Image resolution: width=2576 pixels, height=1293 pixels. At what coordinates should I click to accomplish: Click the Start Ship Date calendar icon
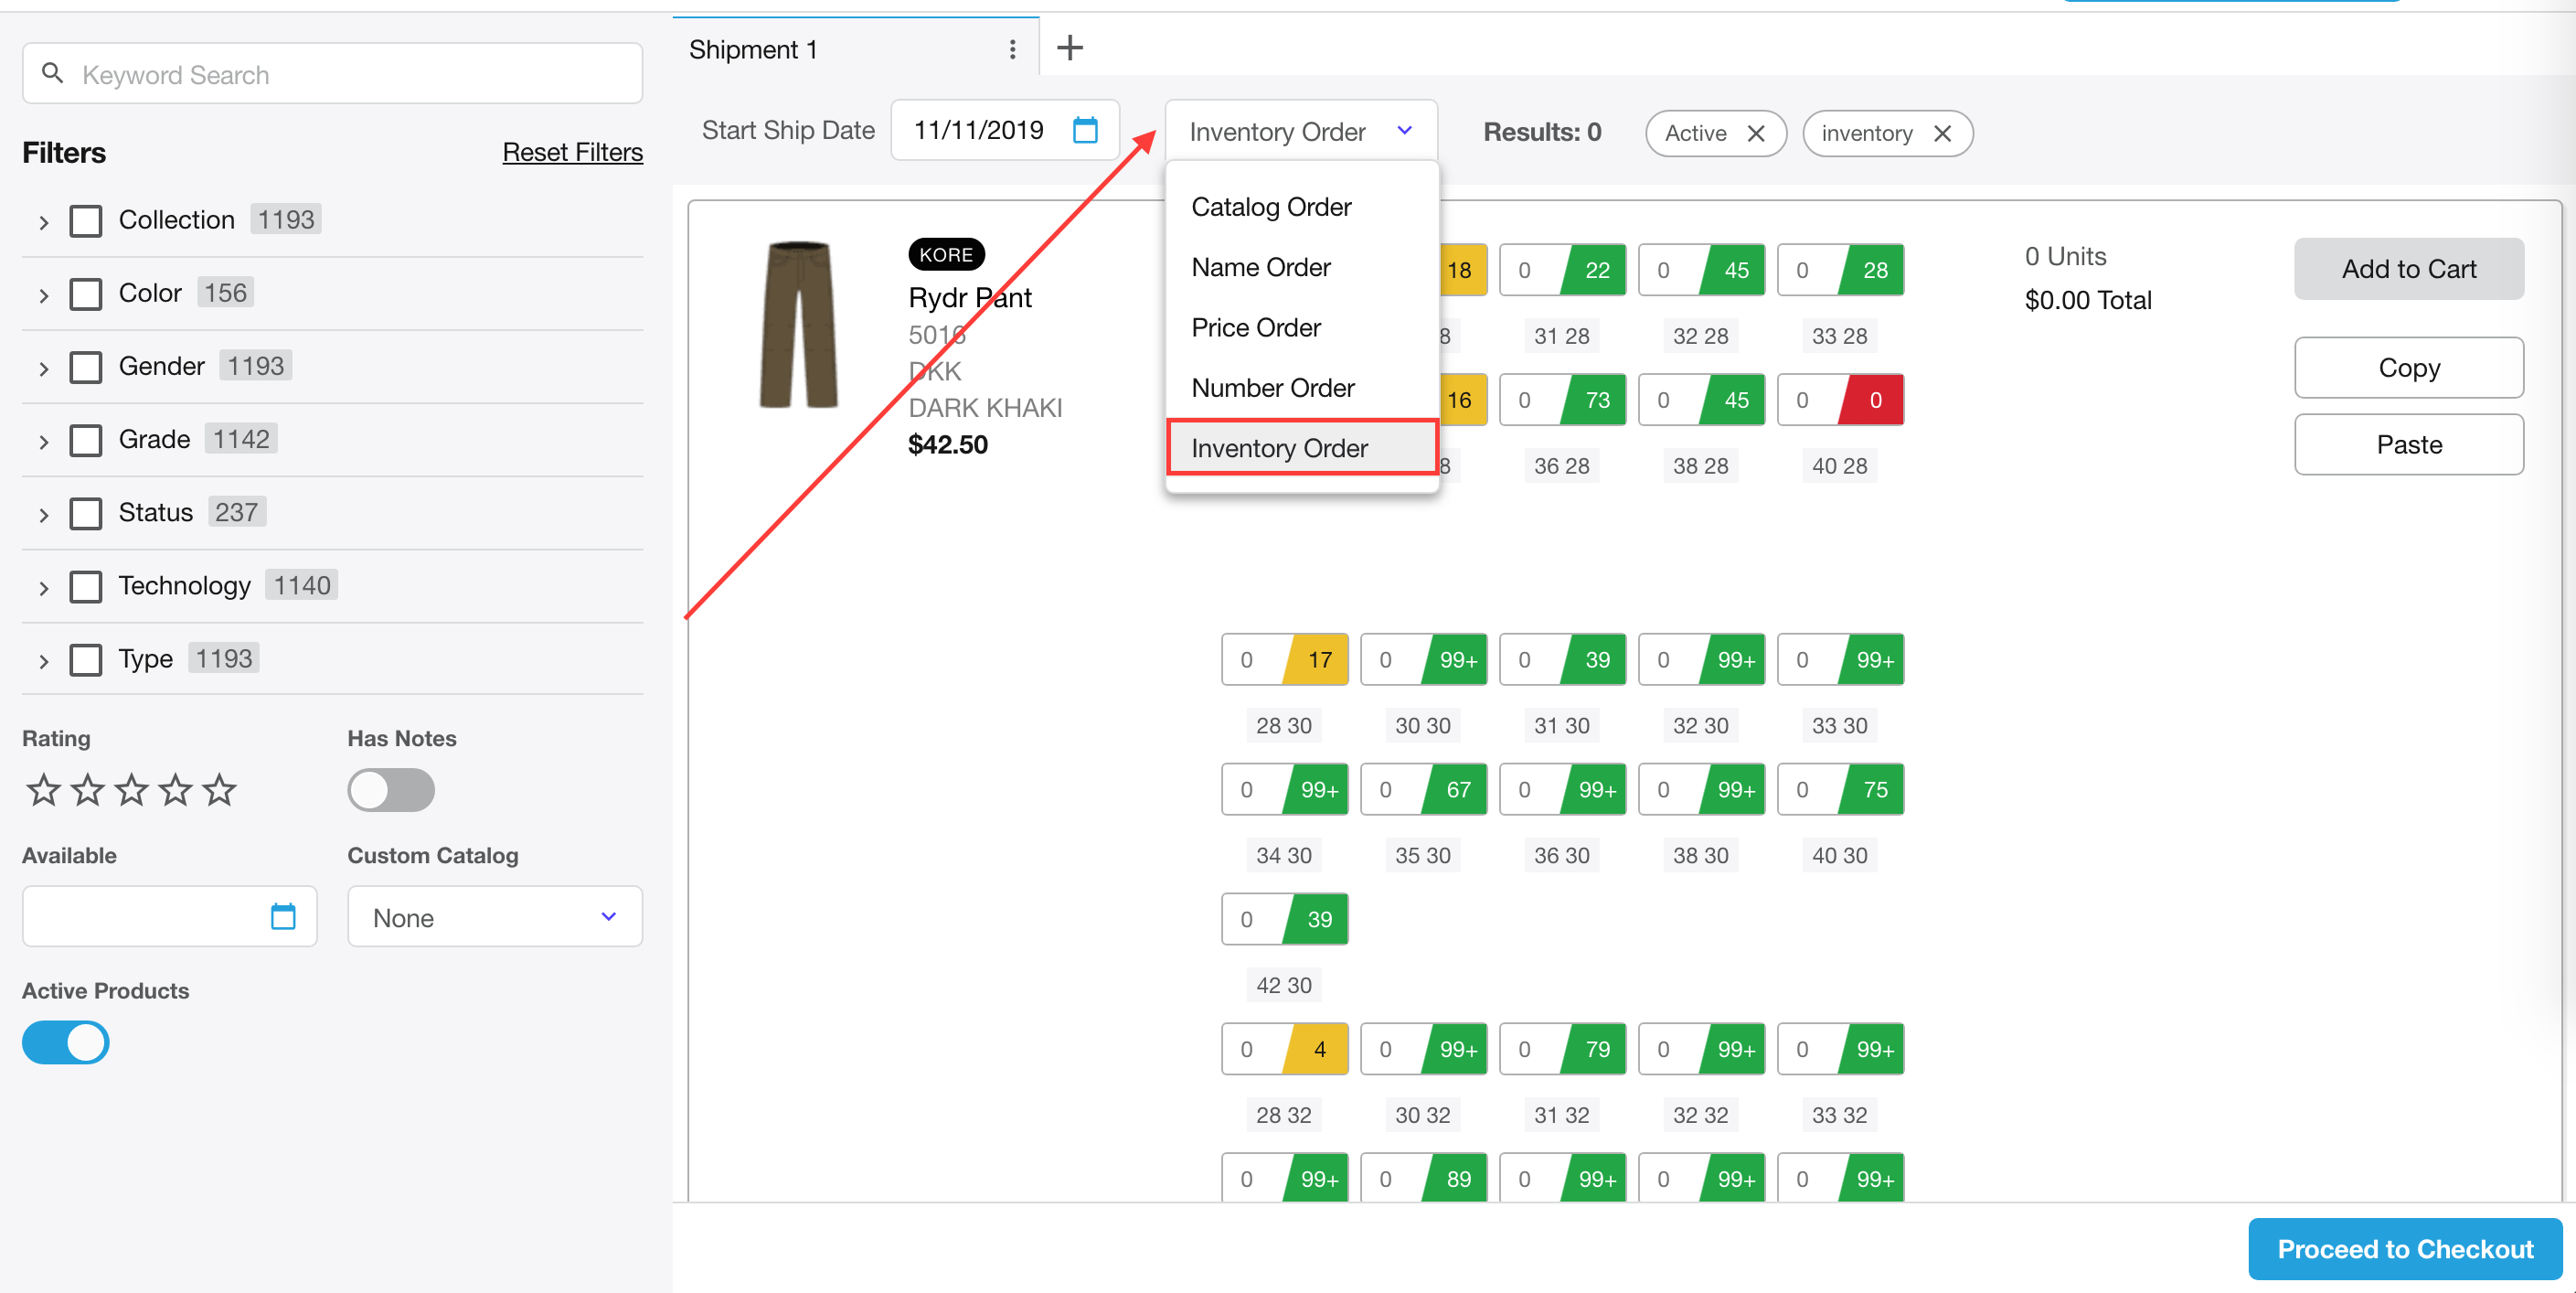pos(1085,130)
